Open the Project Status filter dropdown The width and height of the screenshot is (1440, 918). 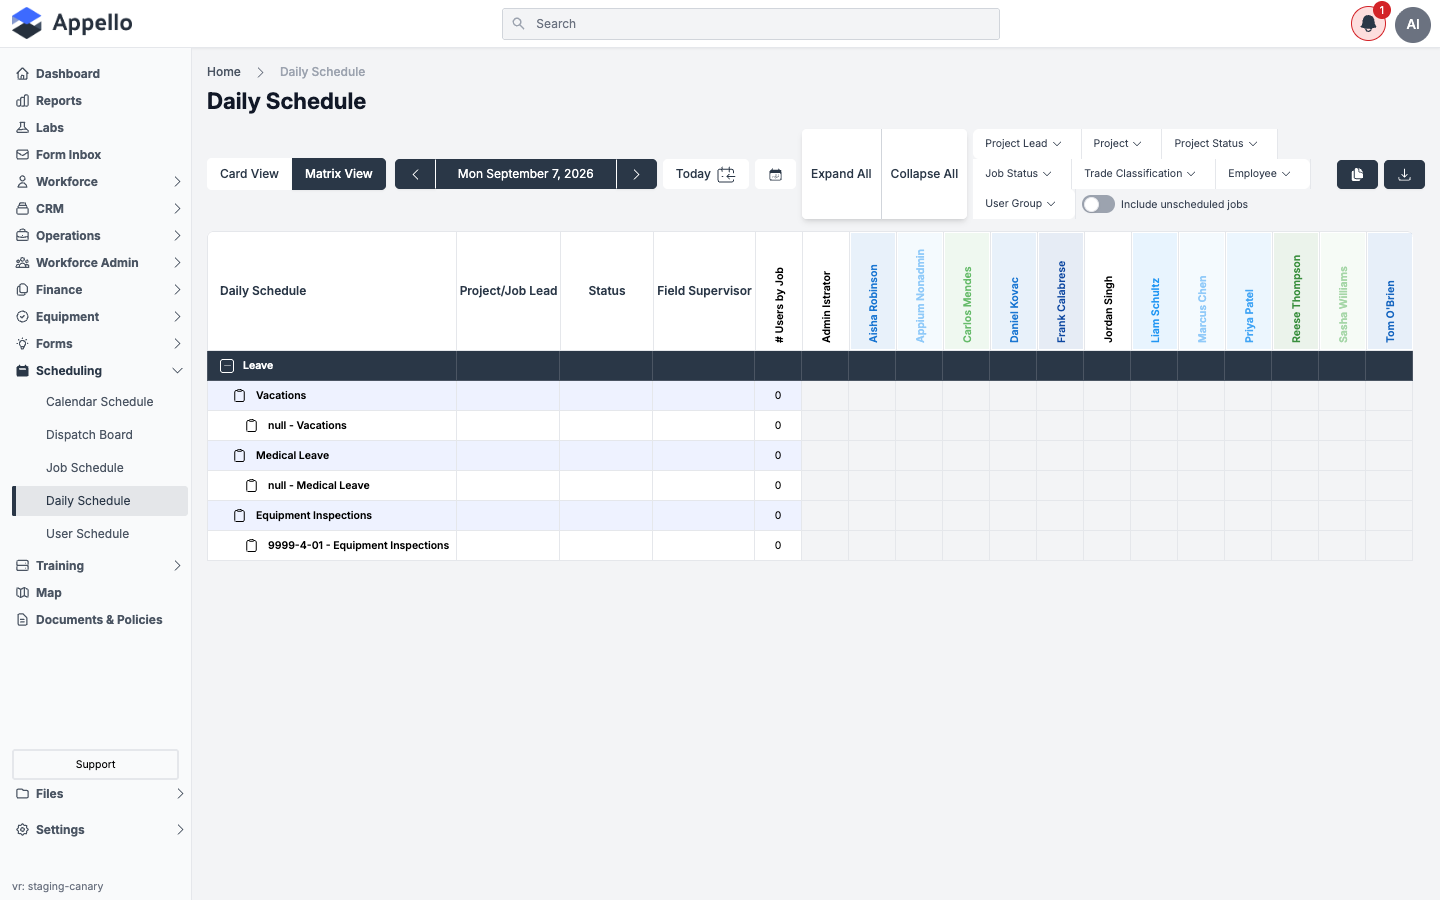[1216, 144]
